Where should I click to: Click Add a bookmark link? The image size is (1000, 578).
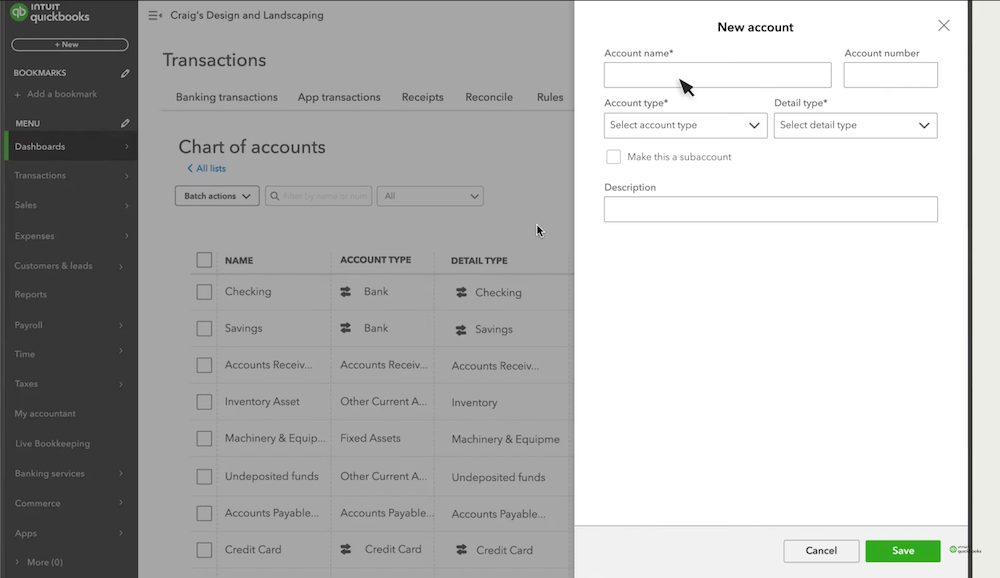point(55,94)
